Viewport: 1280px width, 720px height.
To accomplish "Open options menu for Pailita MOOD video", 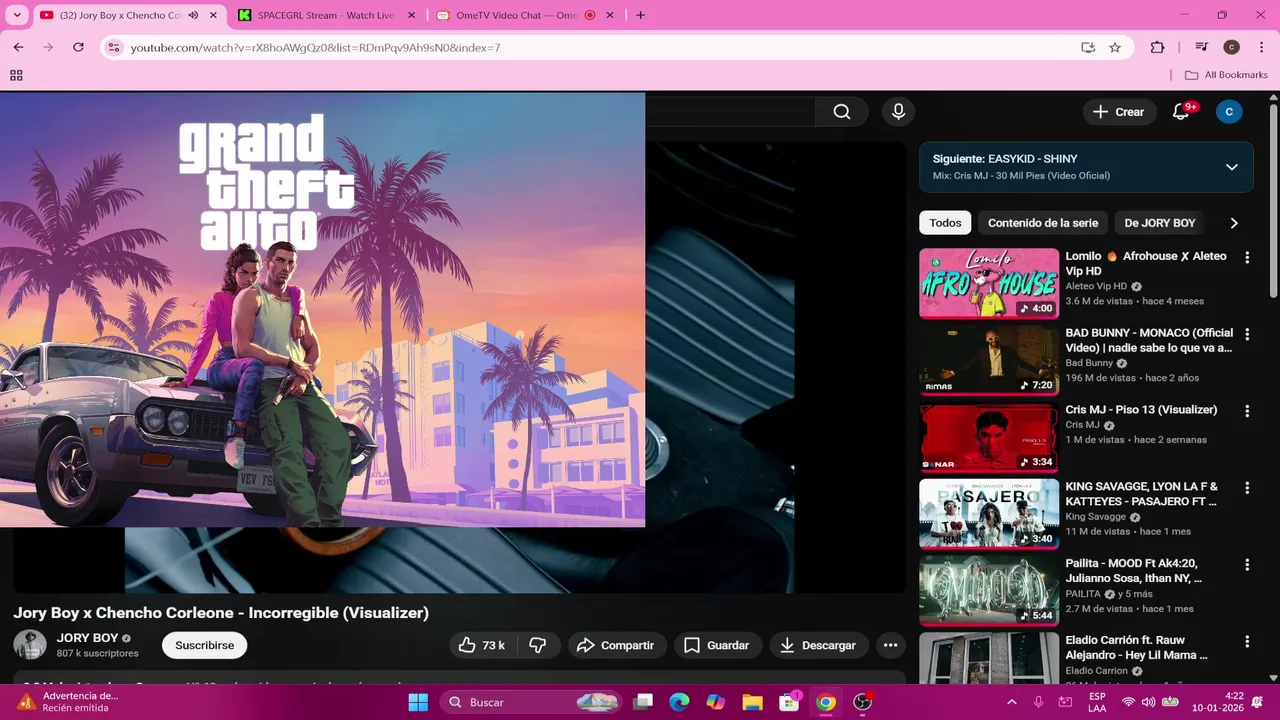I will point(1247,565).
